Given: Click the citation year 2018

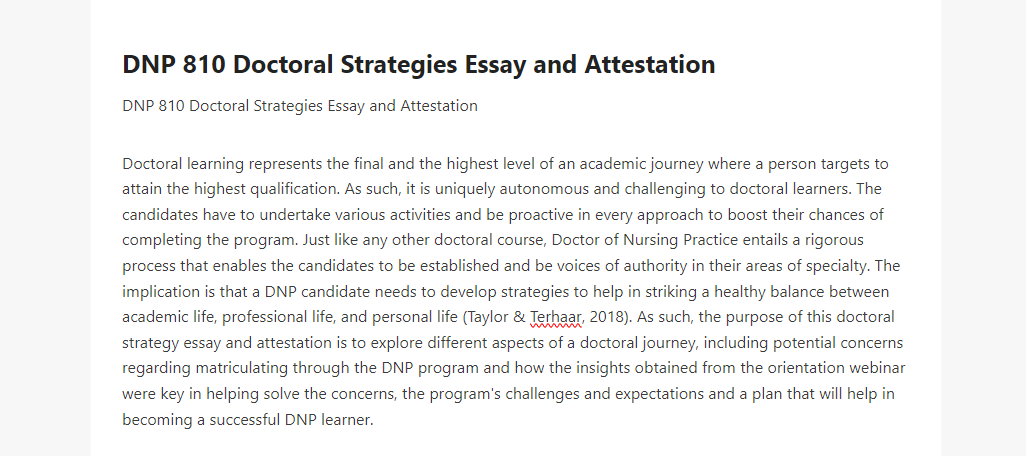Looking at the screenshot, I should click(x=607, y=317).
